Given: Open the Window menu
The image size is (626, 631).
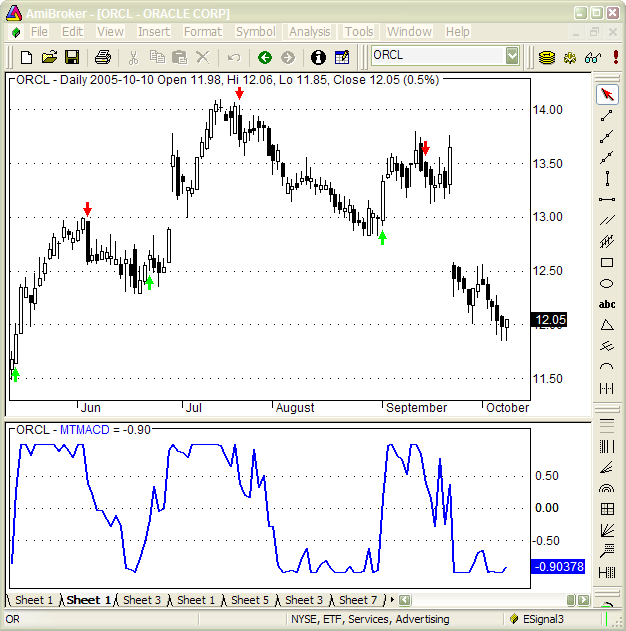Looking at the screenshot, I should point(409,31).
